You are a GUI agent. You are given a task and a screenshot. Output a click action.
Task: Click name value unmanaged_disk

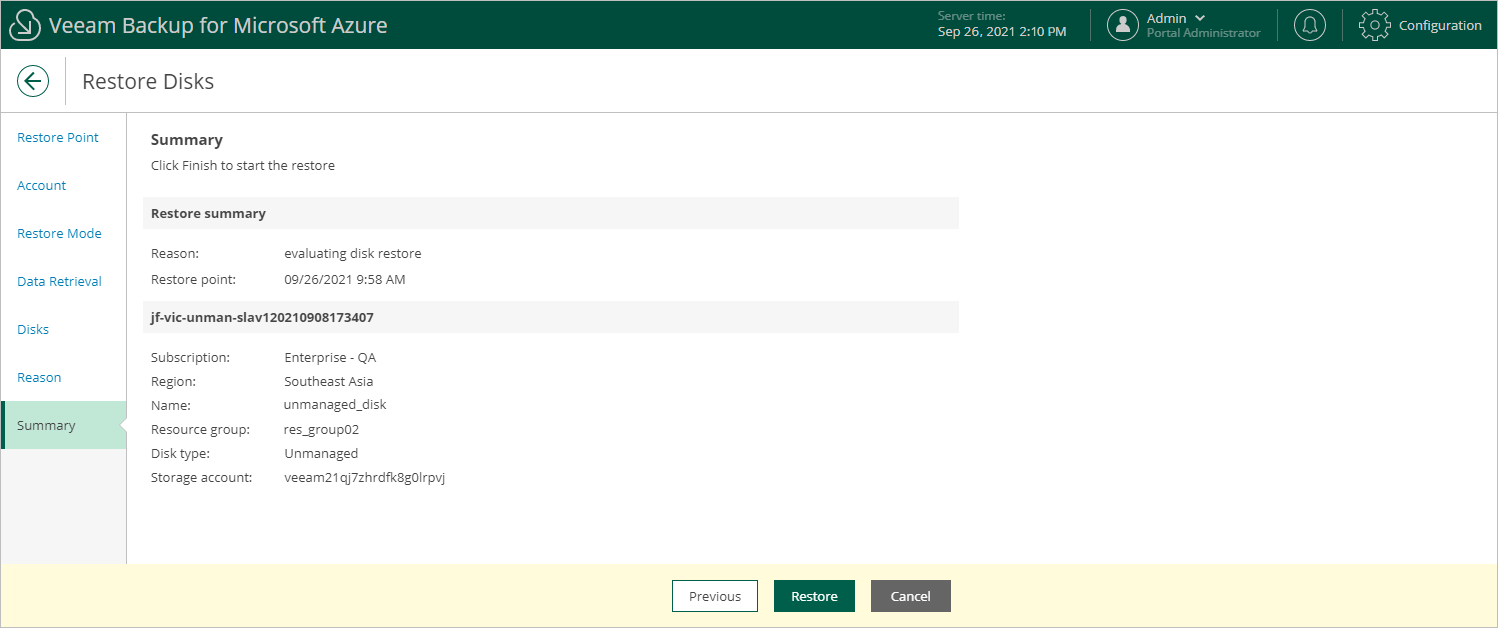coord(335,405)
